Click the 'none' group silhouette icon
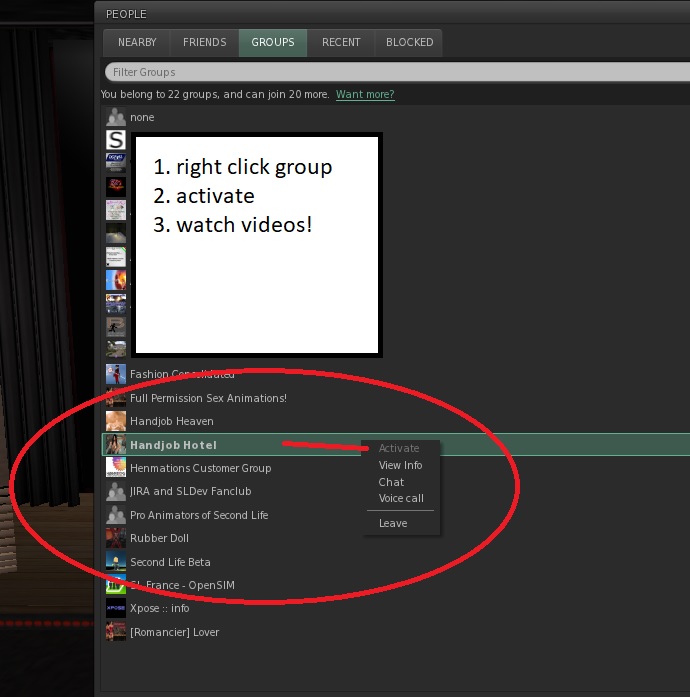Screen dimensions: 690x697 116,117
